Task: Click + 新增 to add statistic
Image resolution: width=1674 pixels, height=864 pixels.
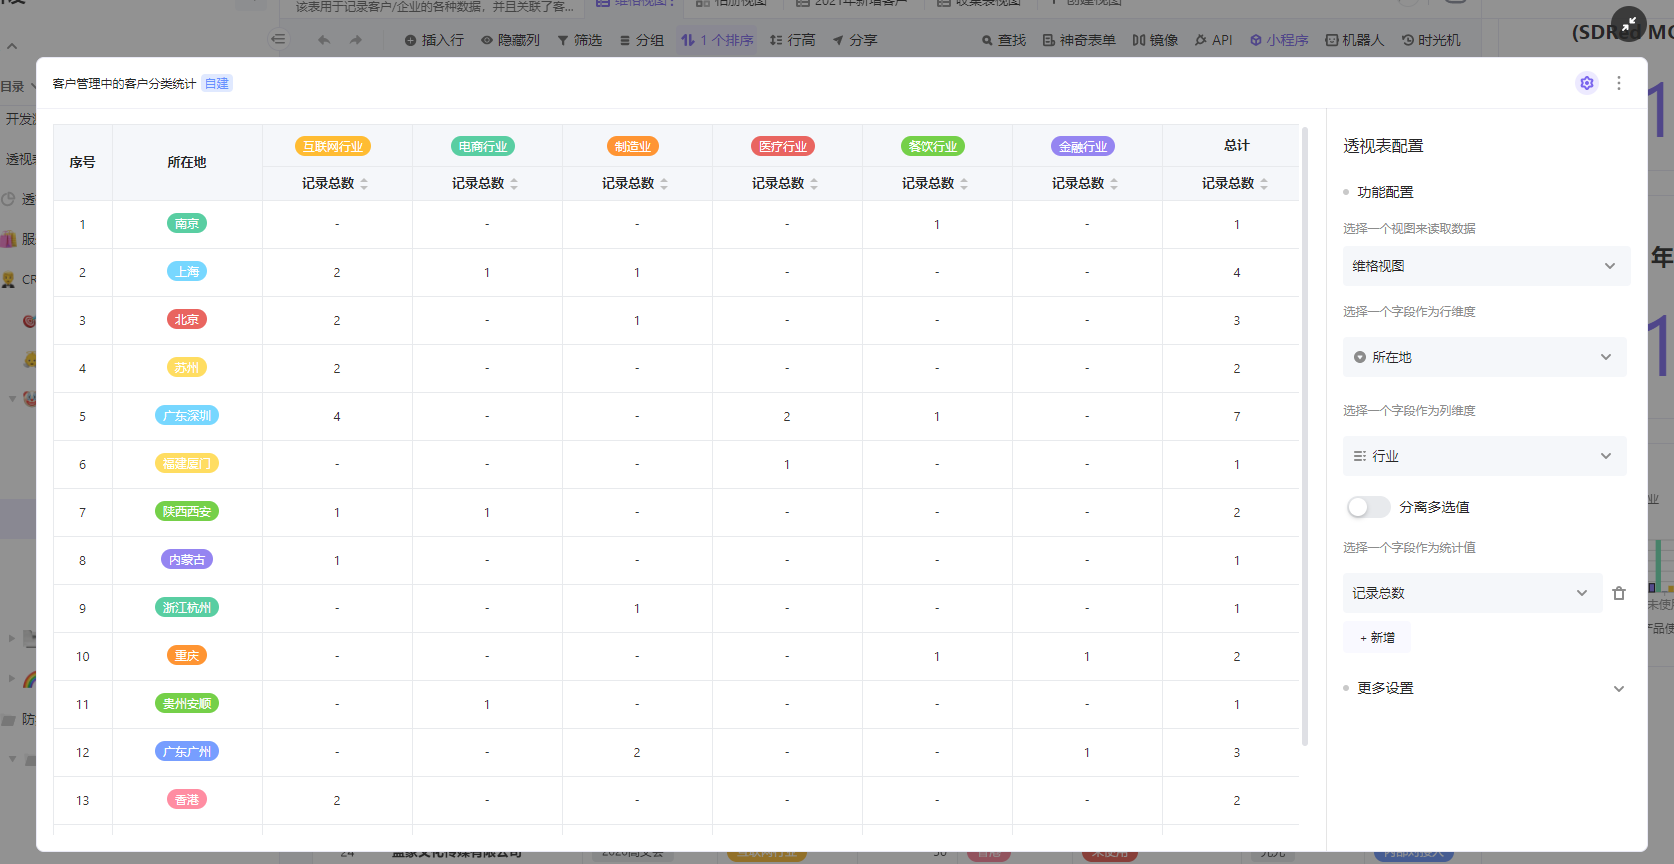Action: click(1377, 637)
